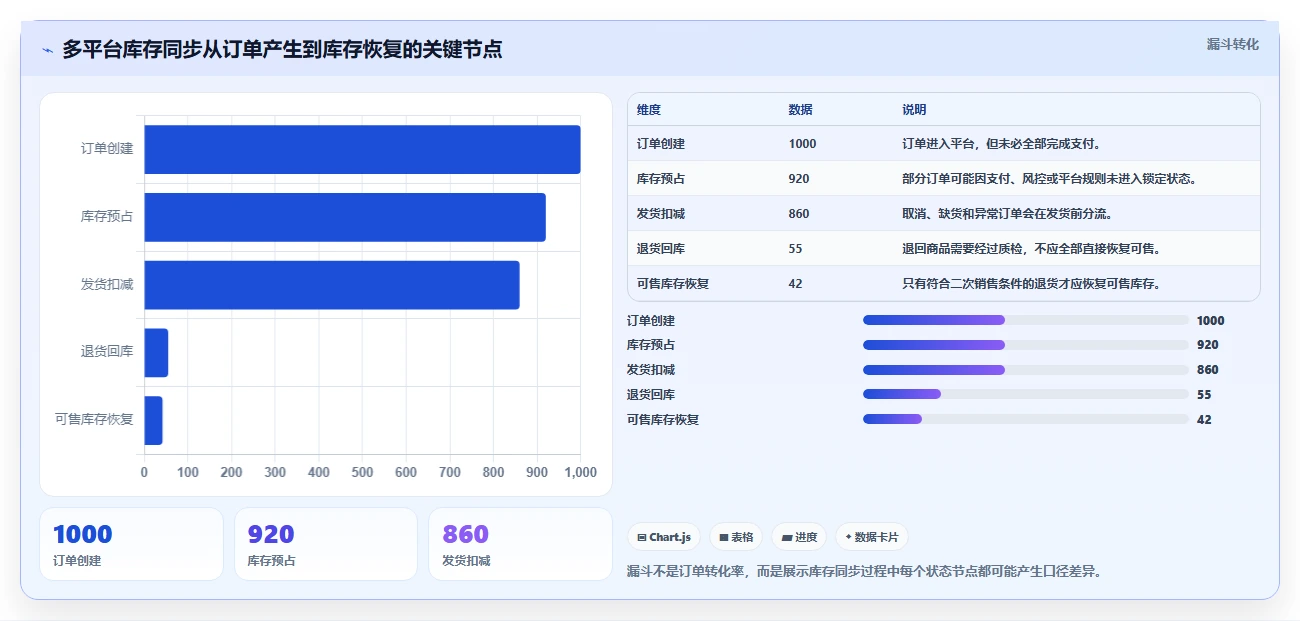Open the 1000 订单创建 data card
The width and height of the screenshot is (1300, 621).
131,544
